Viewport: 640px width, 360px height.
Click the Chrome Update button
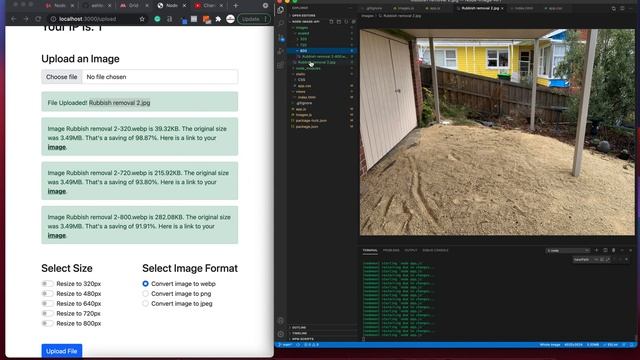(254, 19)
